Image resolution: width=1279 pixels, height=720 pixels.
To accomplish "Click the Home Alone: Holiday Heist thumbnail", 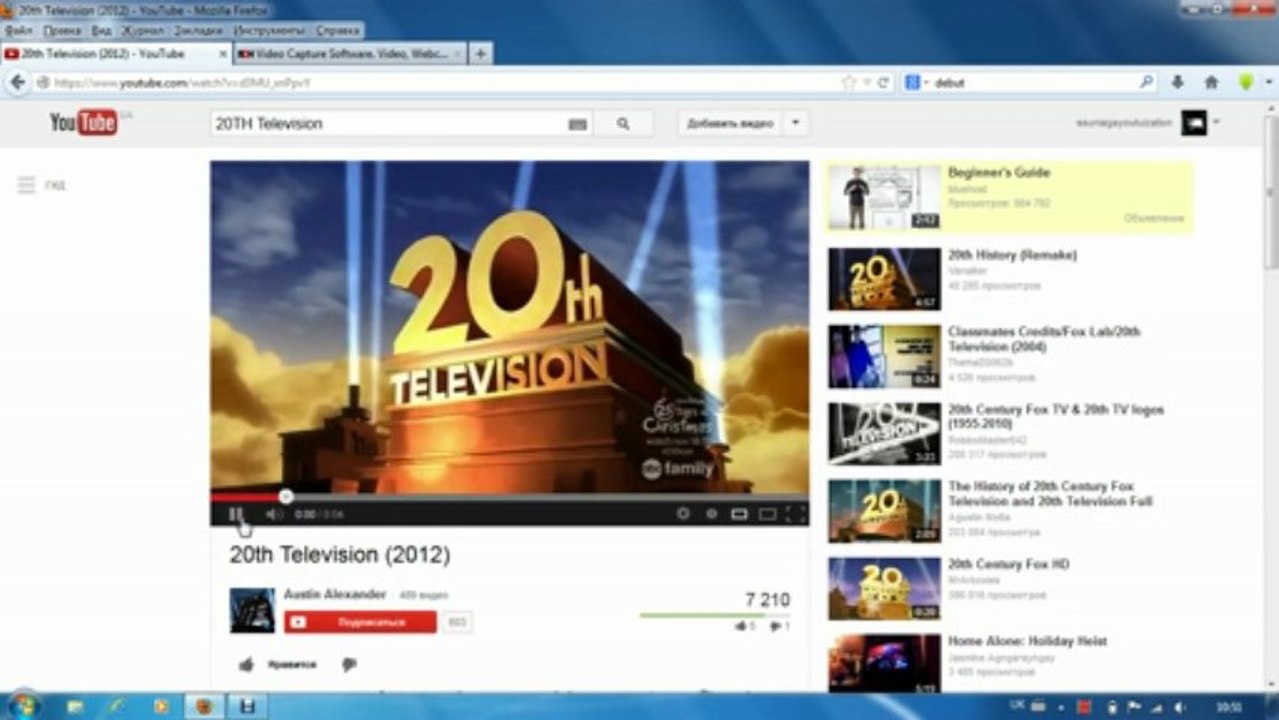I will tap(884, 664).
